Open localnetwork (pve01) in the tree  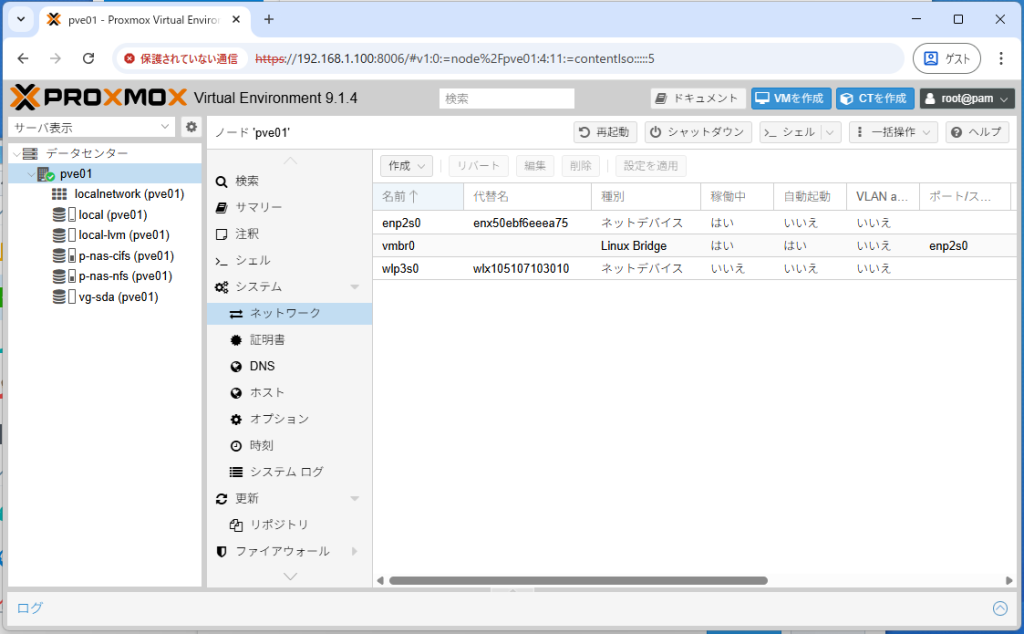pyautogui.click(x=128, y=194)
